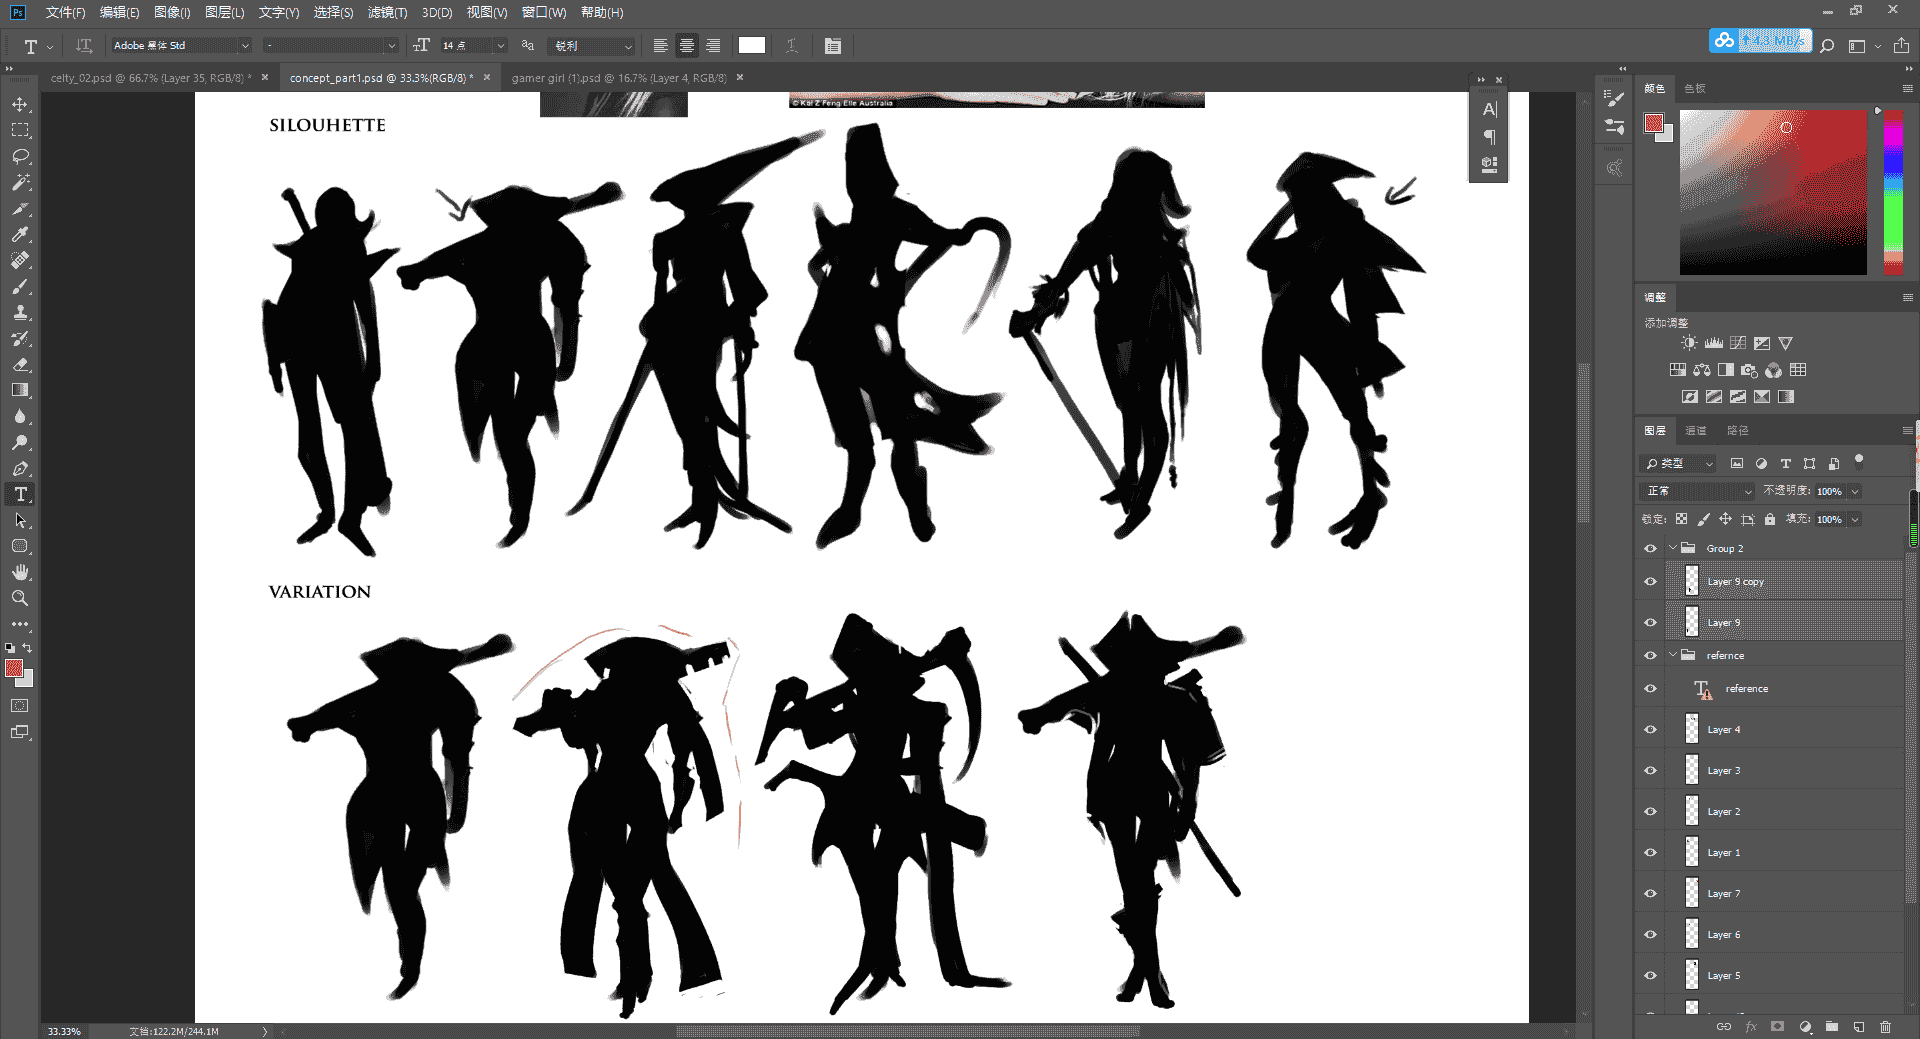Select the Eyedropper tool
The image size is (1920, 1039).
pyautogui.click(x=20, y=234)
